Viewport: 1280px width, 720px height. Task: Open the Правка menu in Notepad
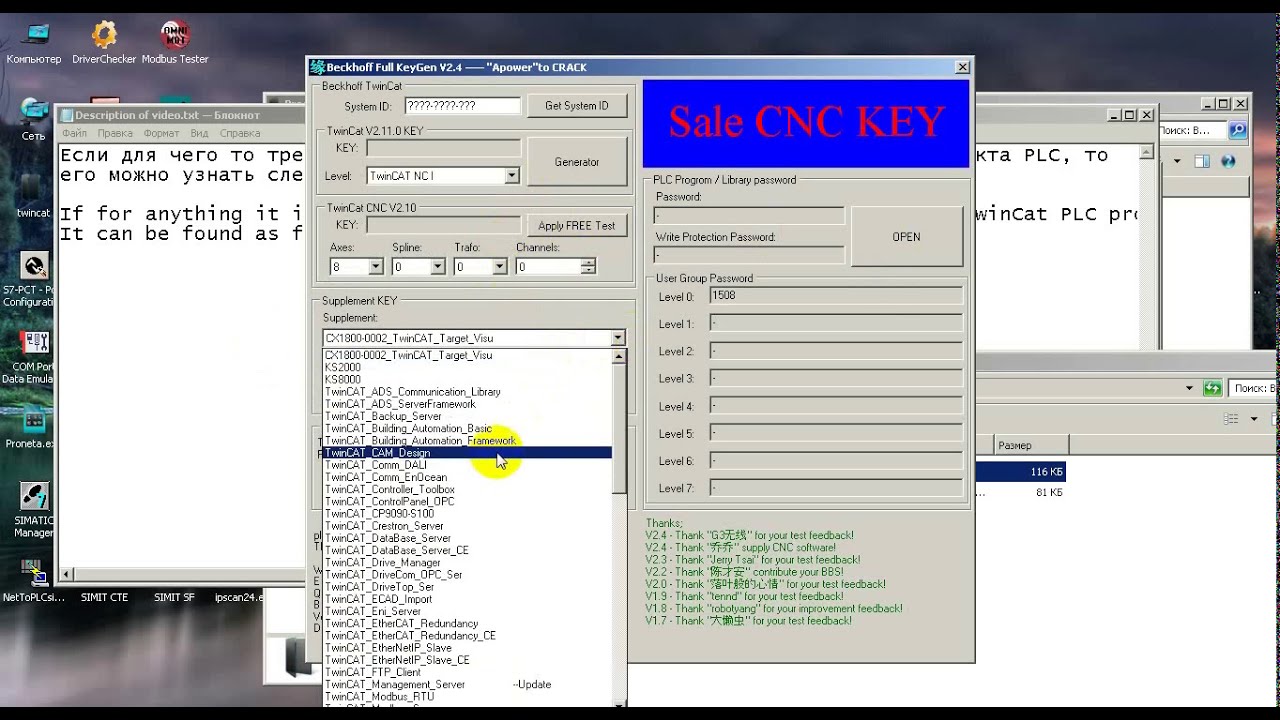point(115,133)
